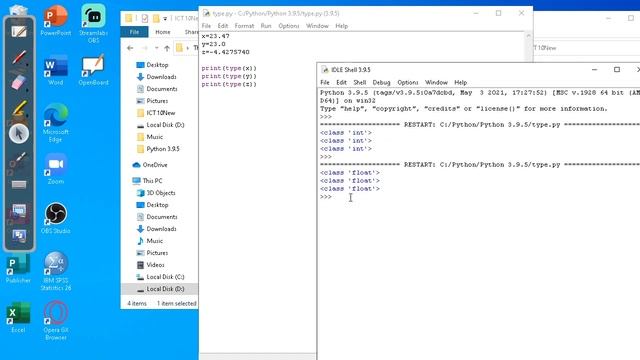The image size is (640, 360).
Task: Click the last shell prompt in IDLE Shell
Action: [x=326, y=197]
